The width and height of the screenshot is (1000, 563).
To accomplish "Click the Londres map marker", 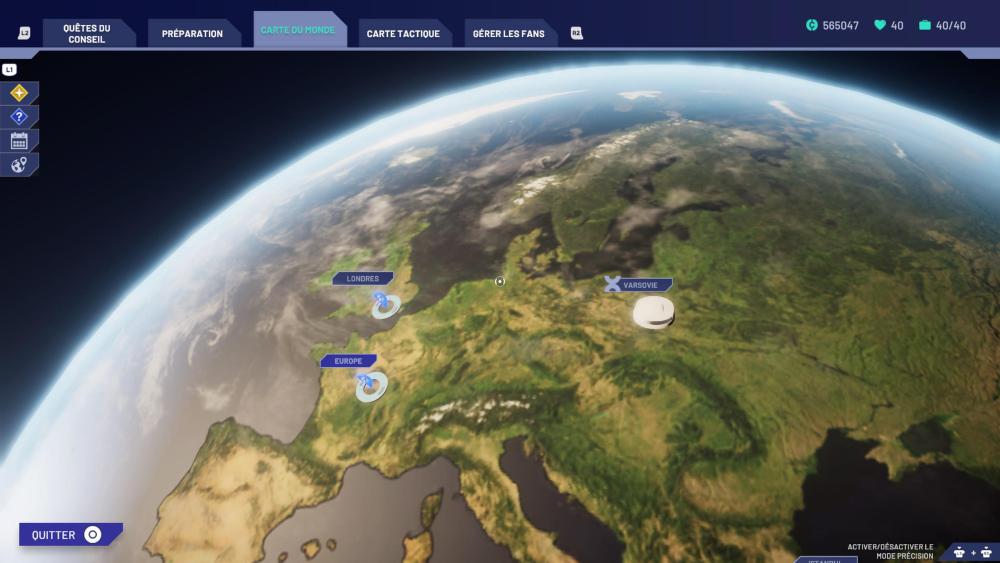I will [x=385, y=305].
